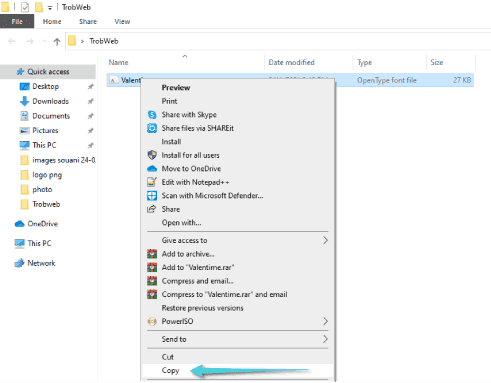The height and width of the screenshot is (383, 491).
Task: Open the File tab
Action: 17,22
